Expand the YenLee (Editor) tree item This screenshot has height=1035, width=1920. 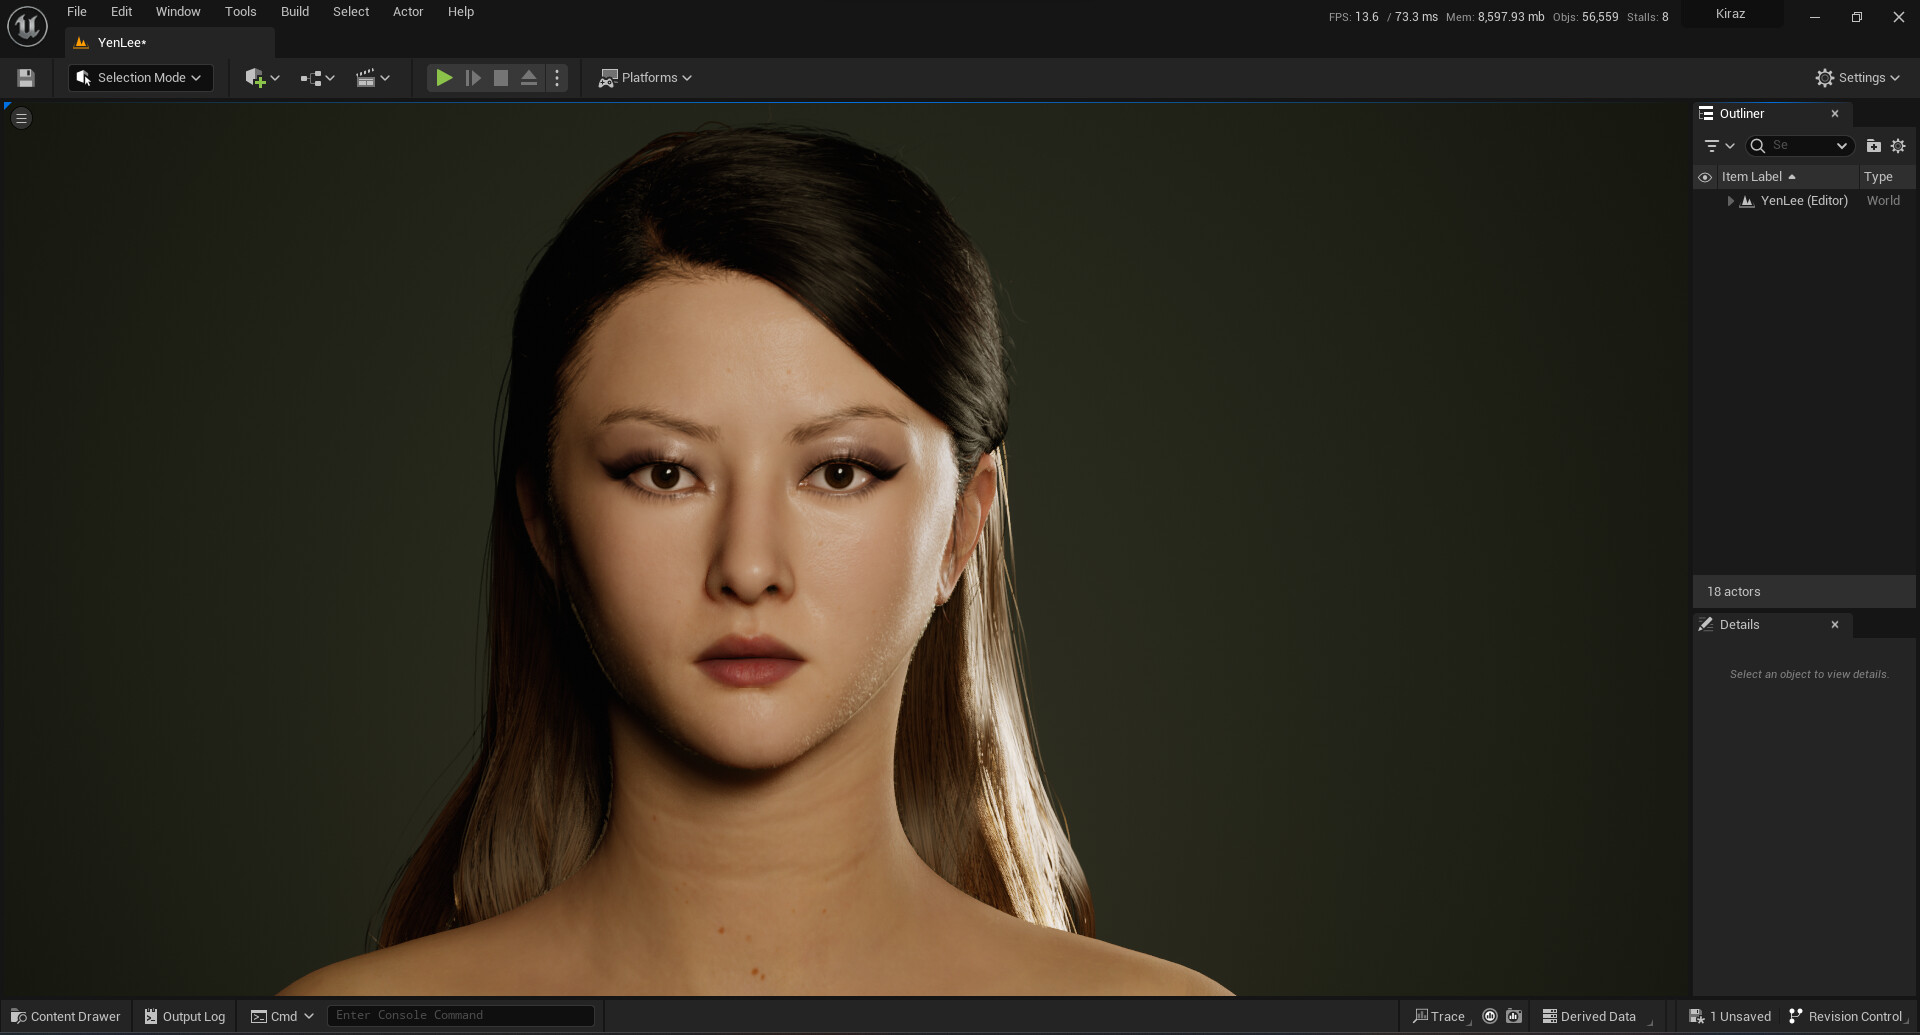click(x=1730, y=200)
